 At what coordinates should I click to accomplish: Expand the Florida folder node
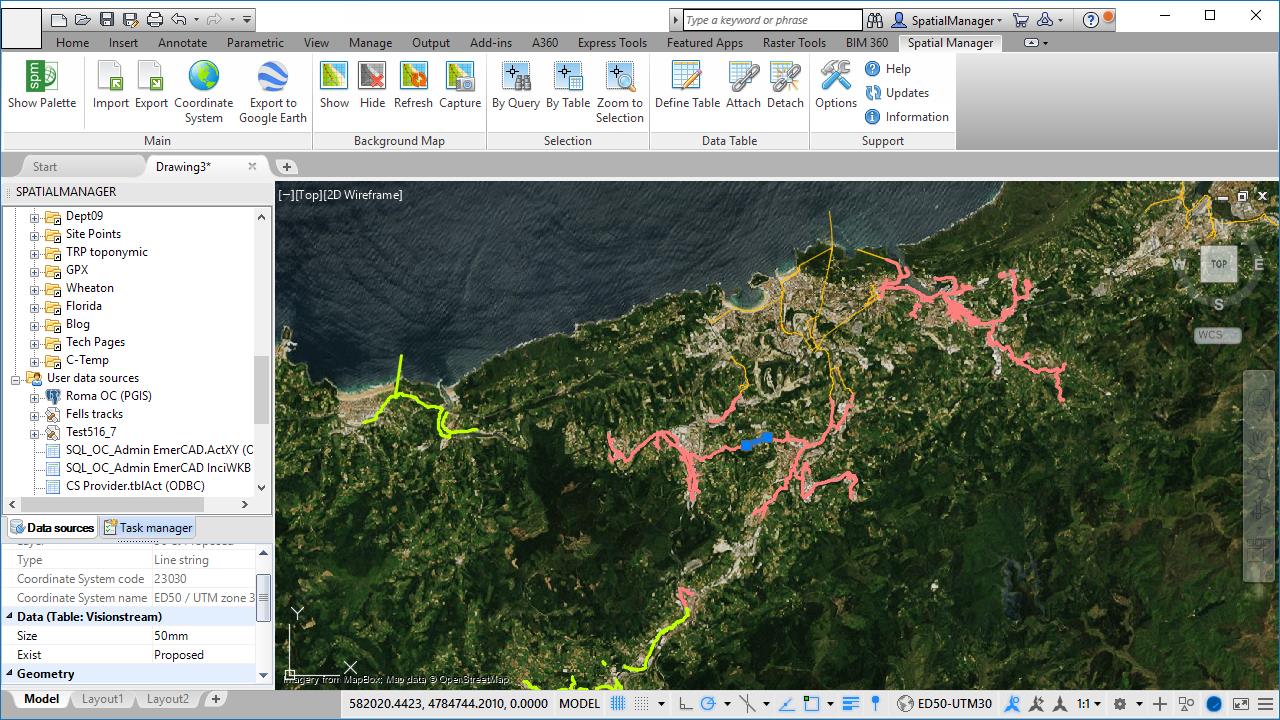[x=34, y=306]
